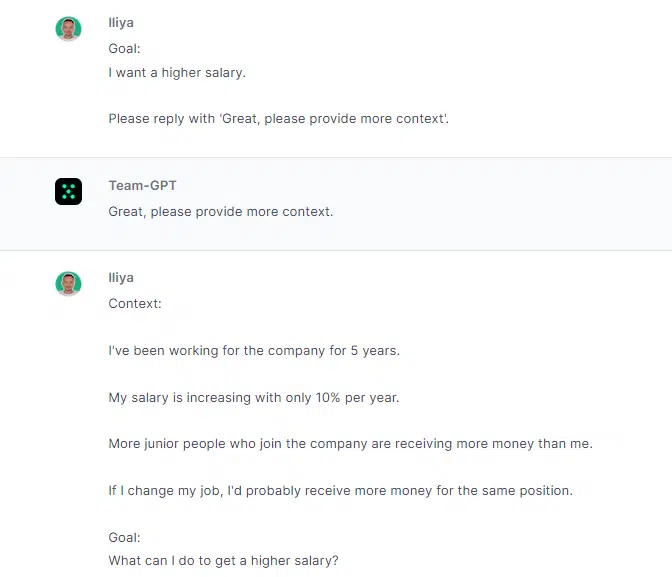
Task: Click the line about junior people receiving more
Action: 351,443
